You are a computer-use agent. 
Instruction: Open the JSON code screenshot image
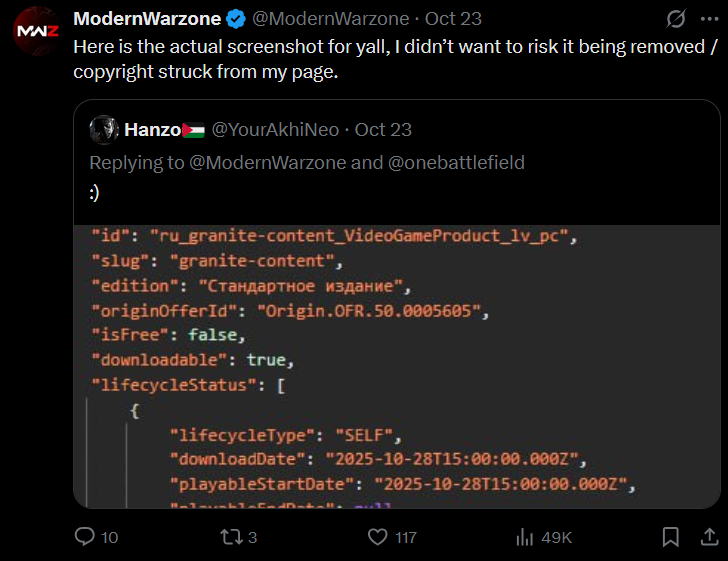[x=397, y=366]
